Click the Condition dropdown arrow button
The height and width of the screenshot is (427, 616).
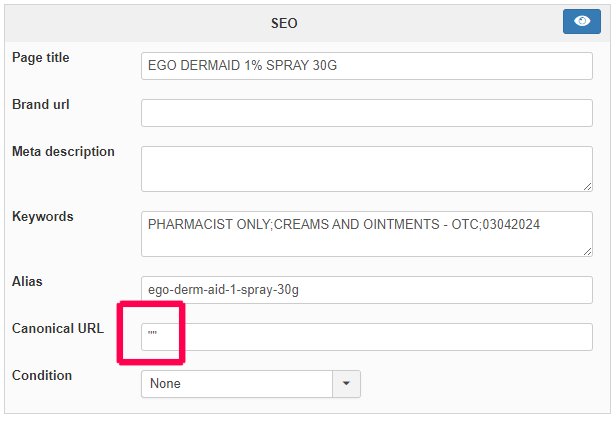346,383
